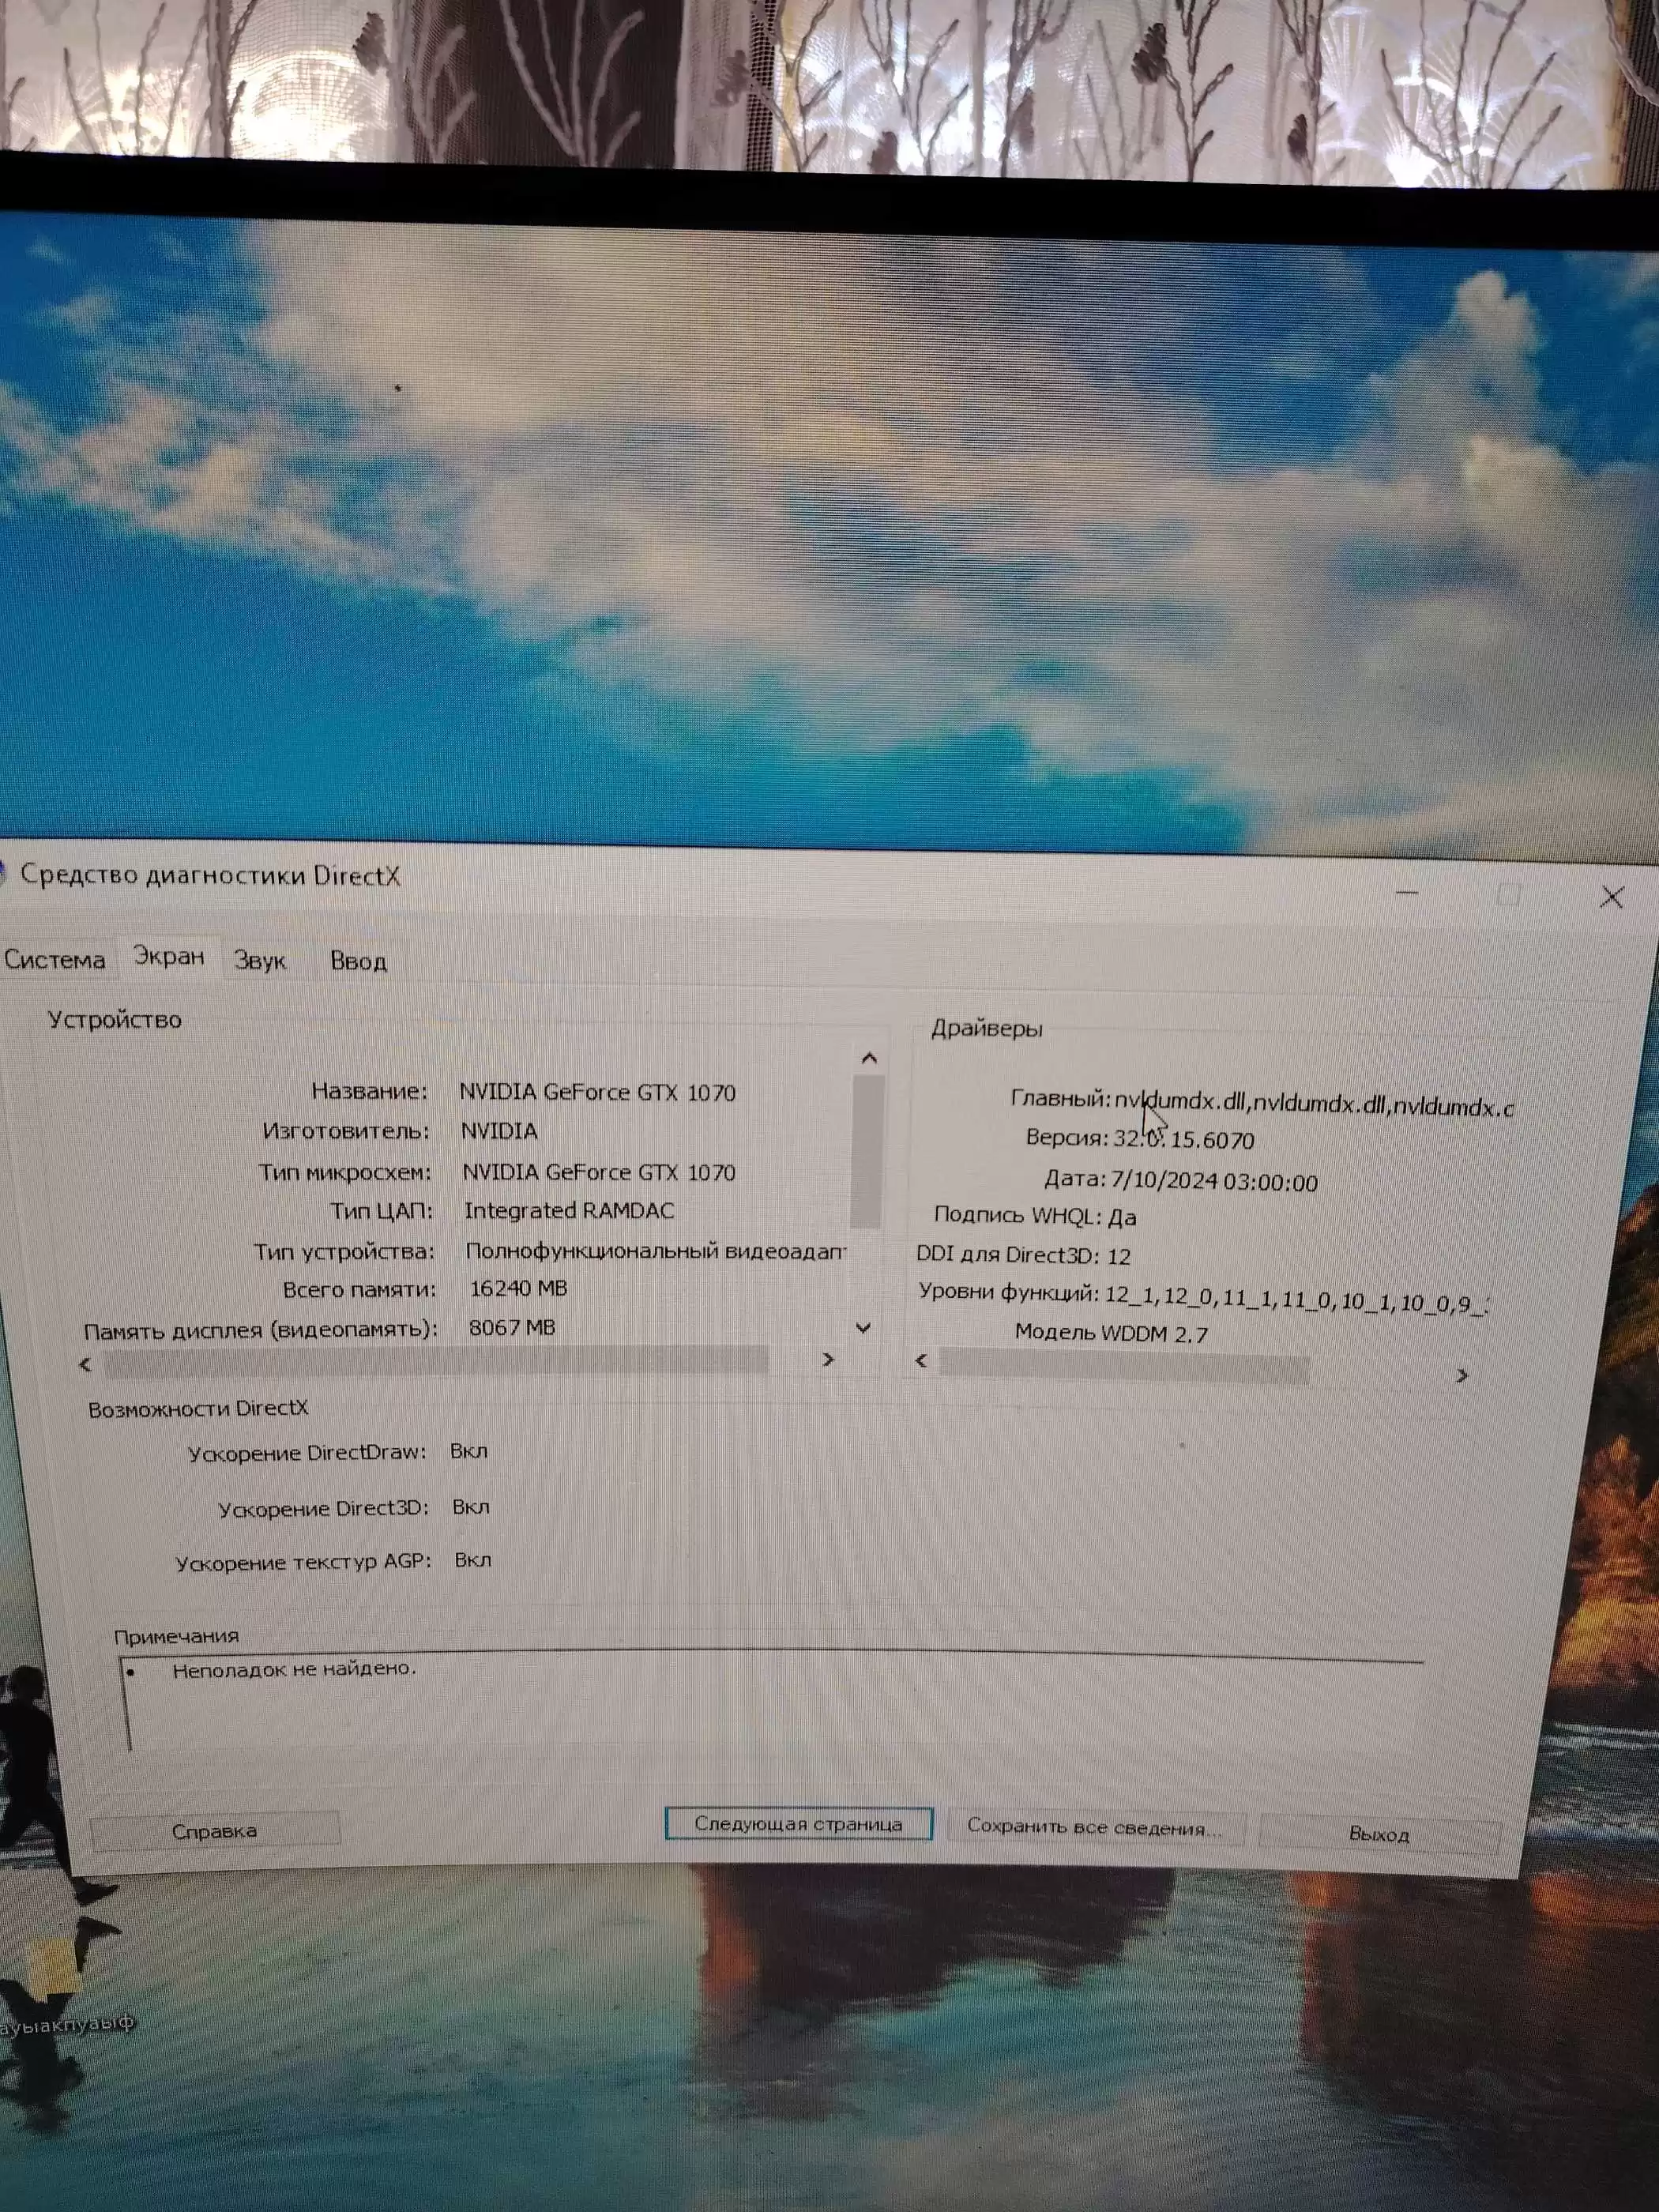Click right arrow of Драйверы horizontal scrollbar
This screenshot has height=2212, width=1659.
1462,1376
